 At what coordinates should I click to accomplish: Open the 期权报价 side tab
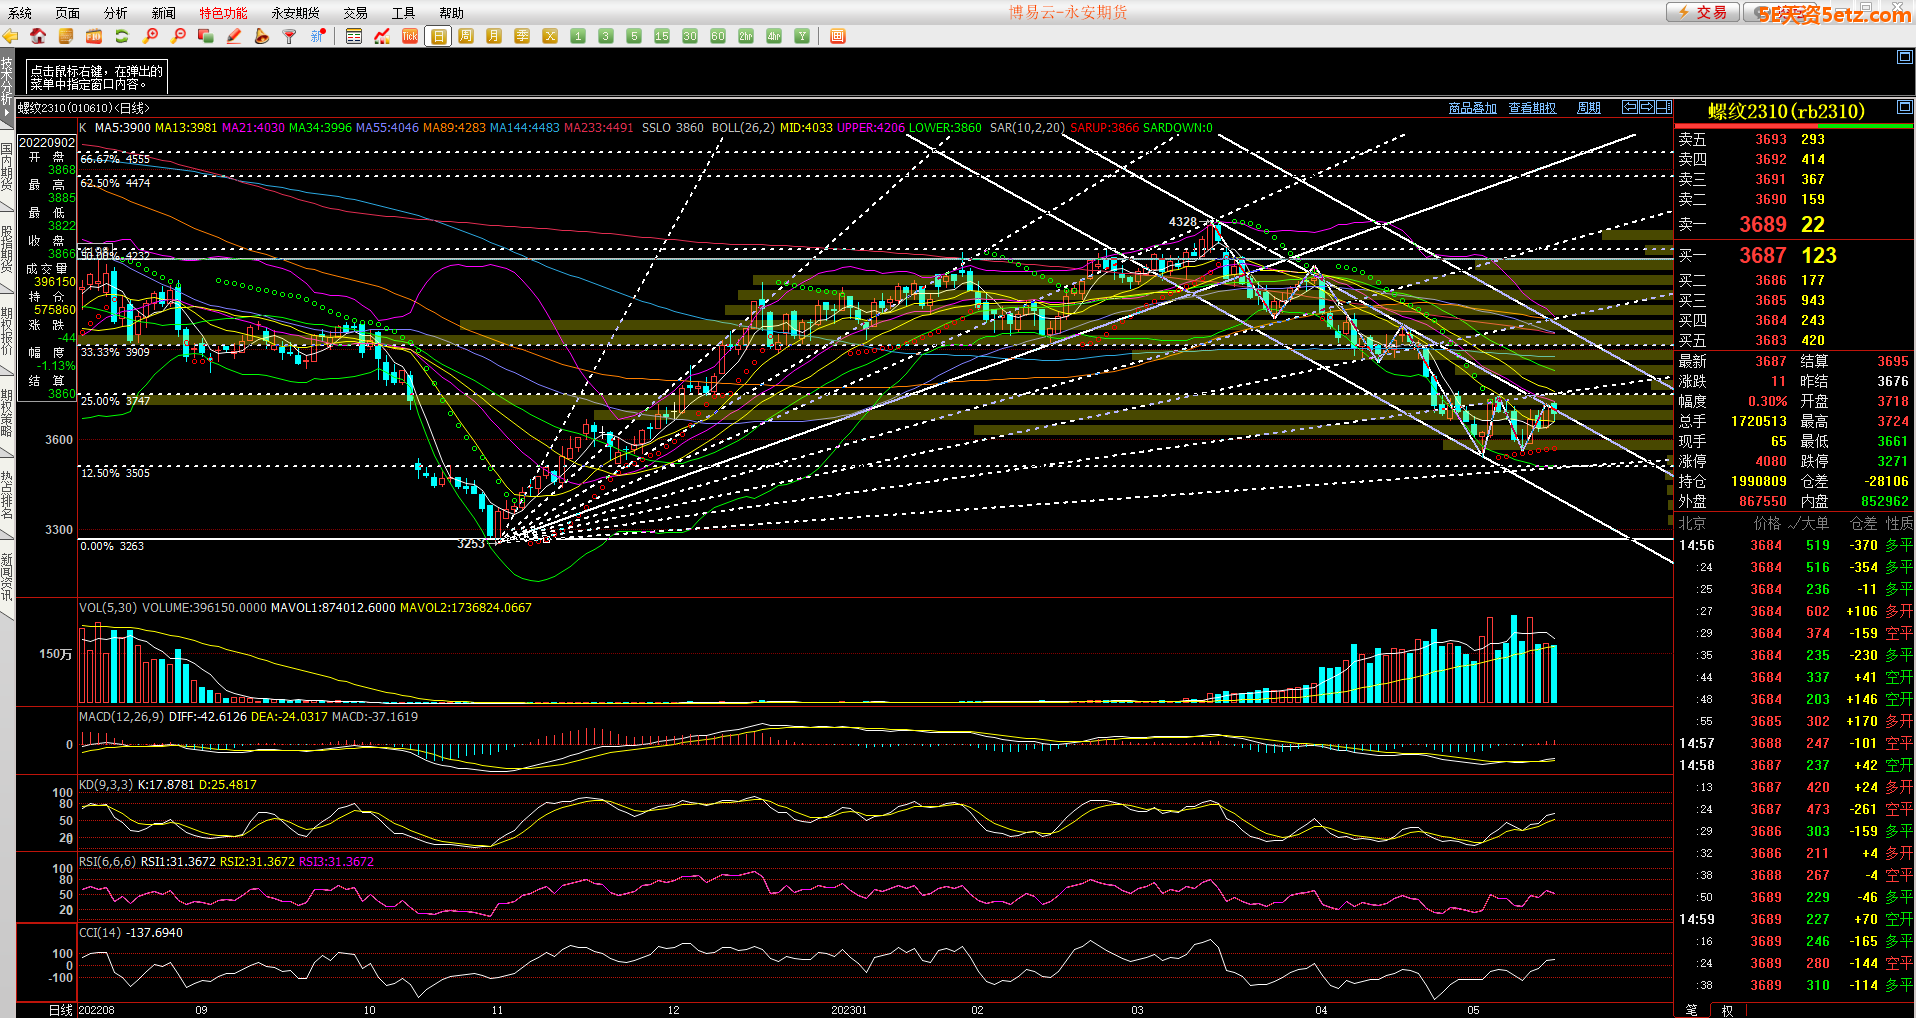pos(7,331)
